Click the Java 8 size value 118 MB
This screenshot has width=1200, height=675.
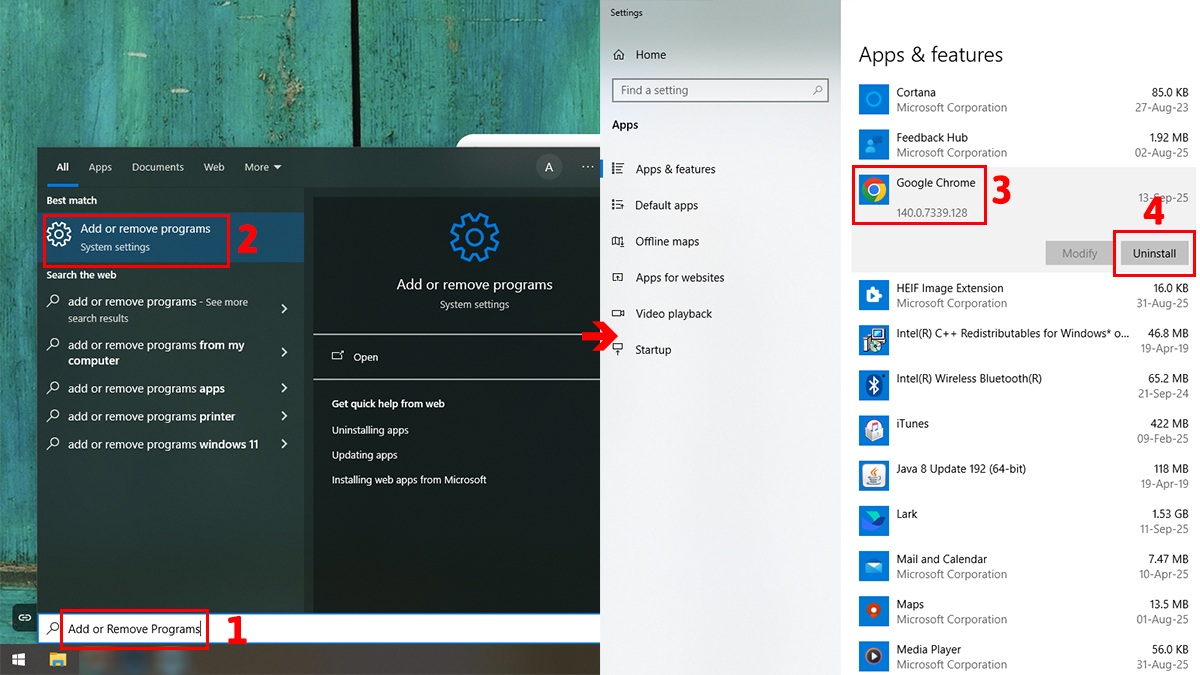[x=1171, y=469]
